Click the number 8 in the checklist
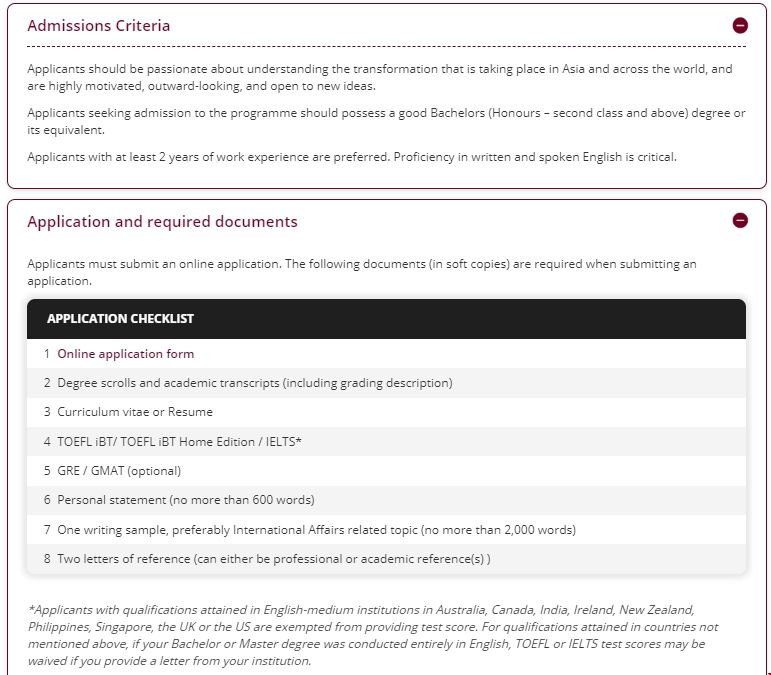 tap(47, 558)
